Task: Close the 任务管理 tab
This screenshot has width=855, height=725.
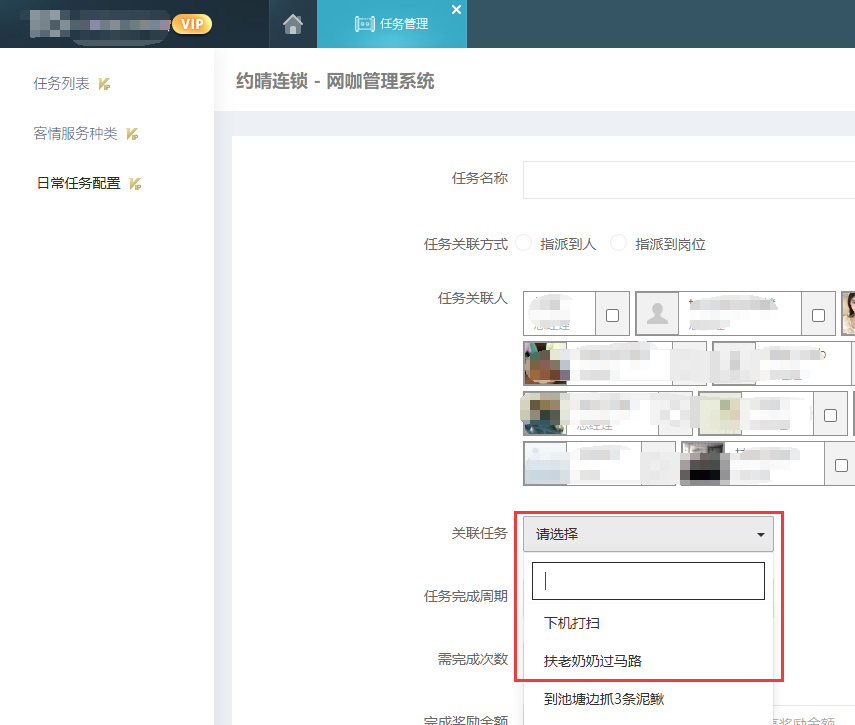Action: (456, 9)
